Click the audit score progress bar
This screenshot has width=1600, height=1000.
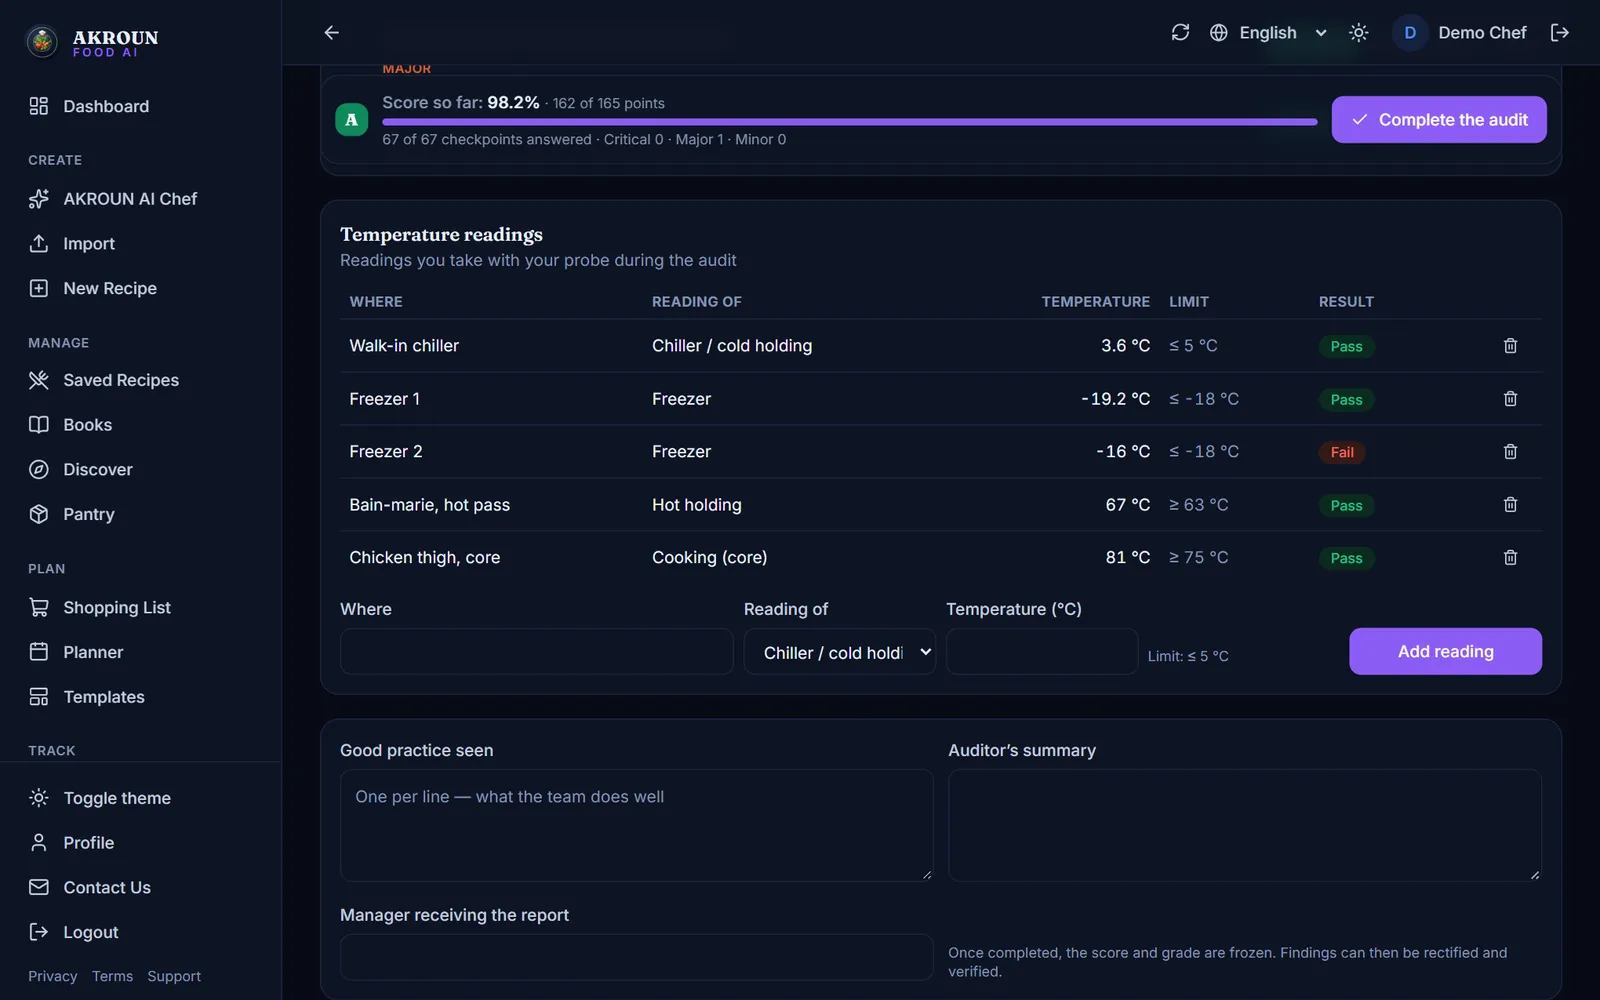850,122
